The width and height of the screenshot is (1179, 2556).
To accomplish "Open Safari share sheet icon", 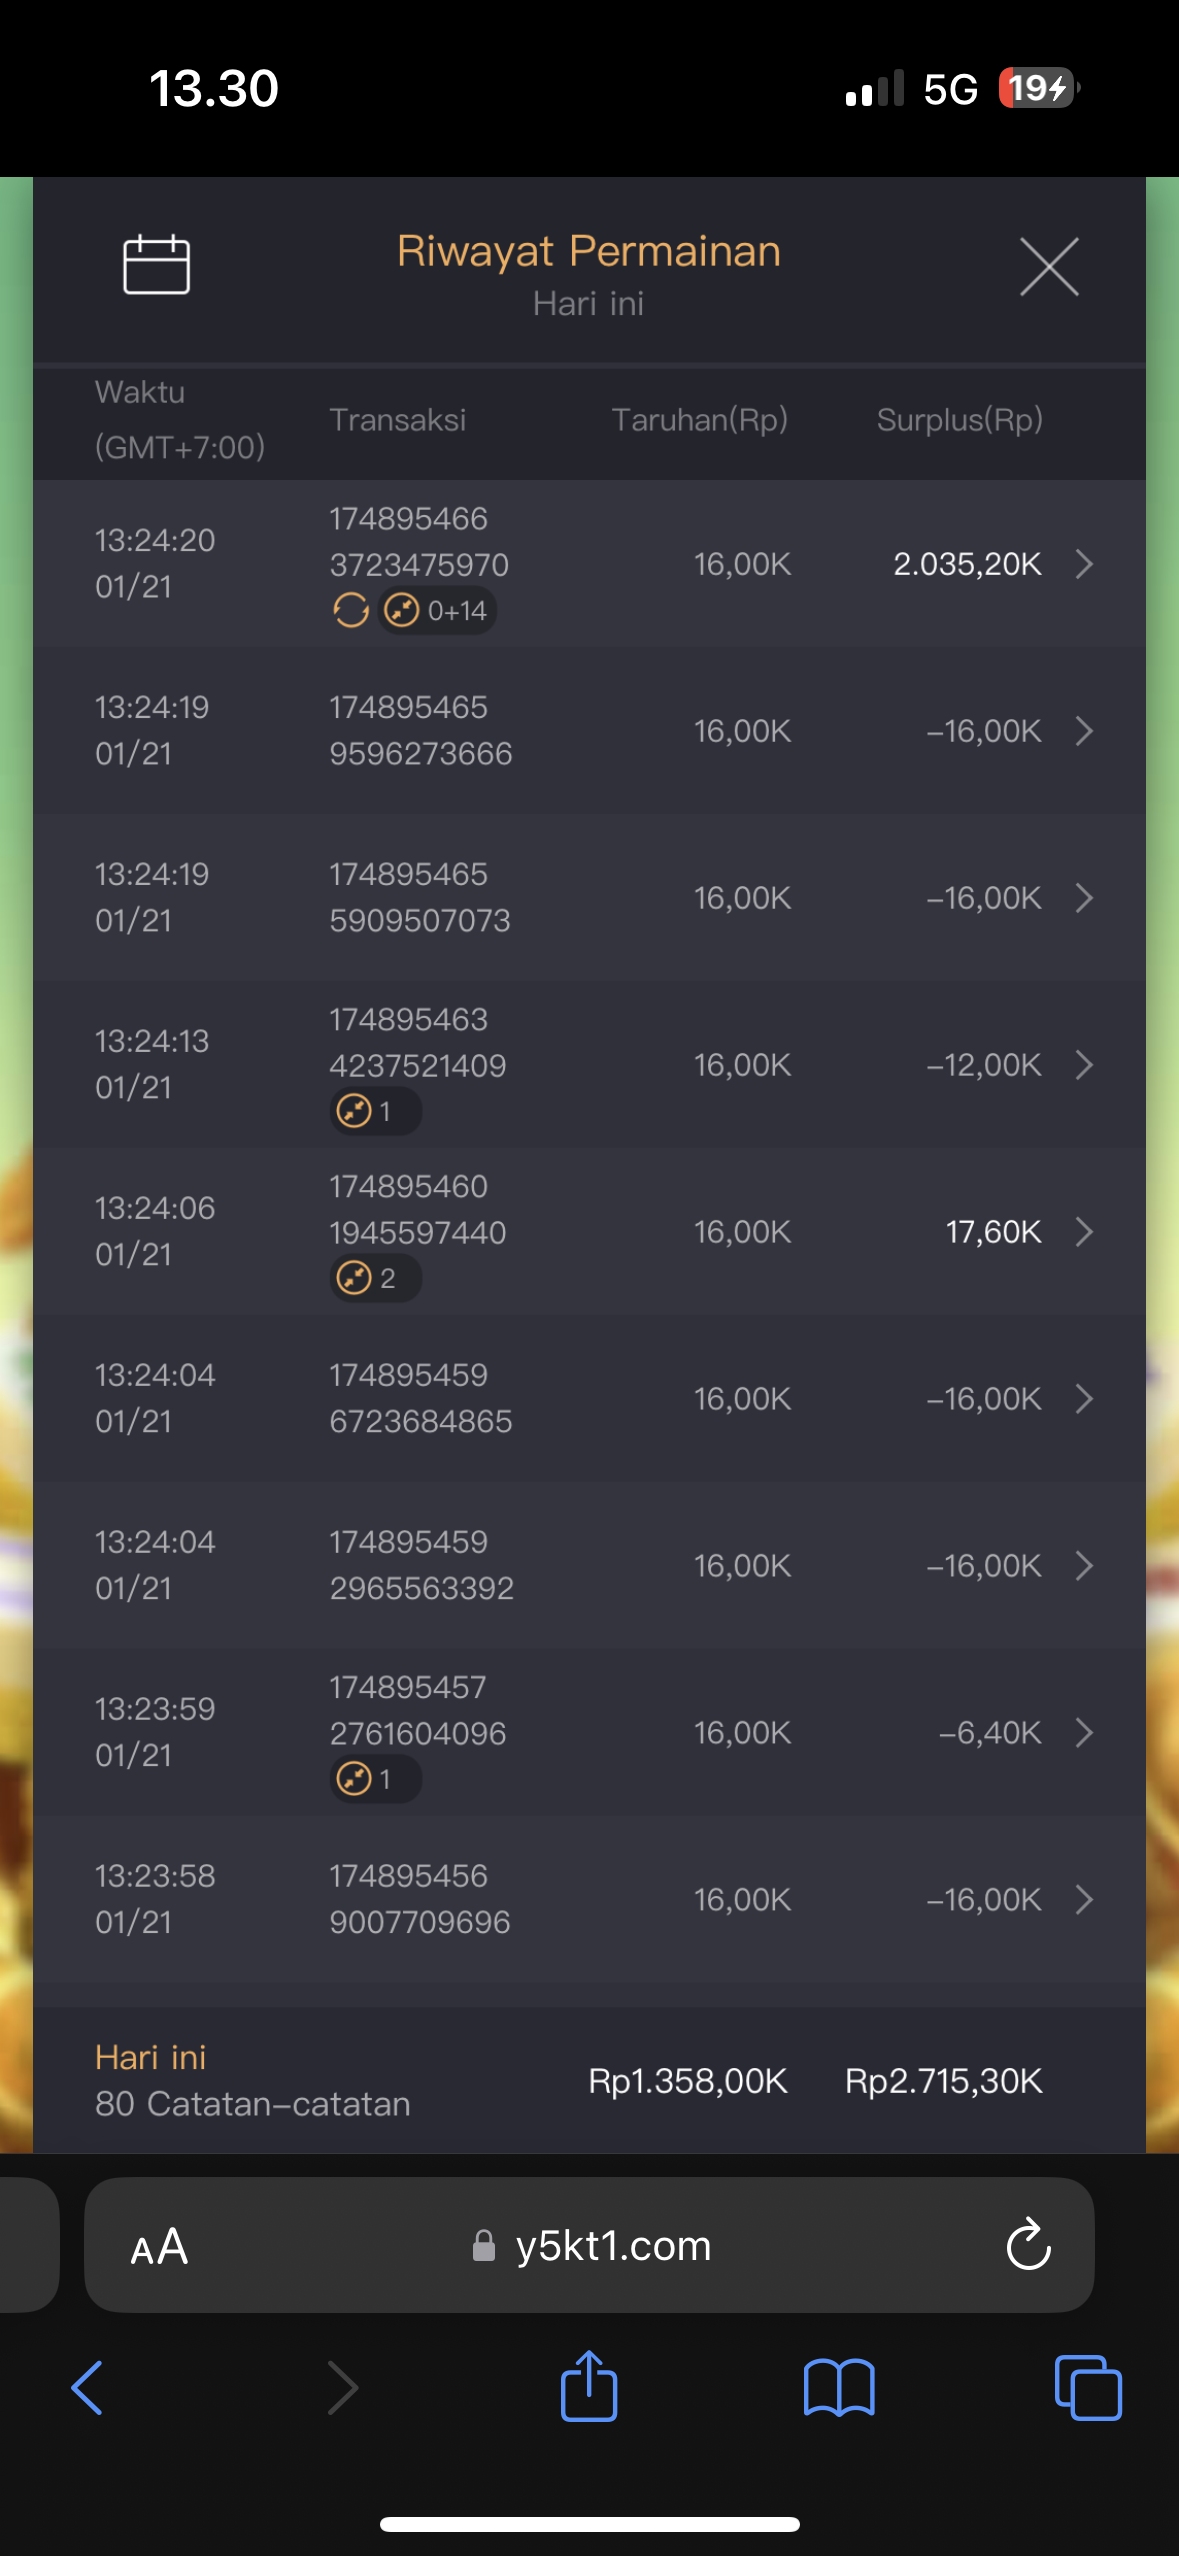I will [589, 2387].
